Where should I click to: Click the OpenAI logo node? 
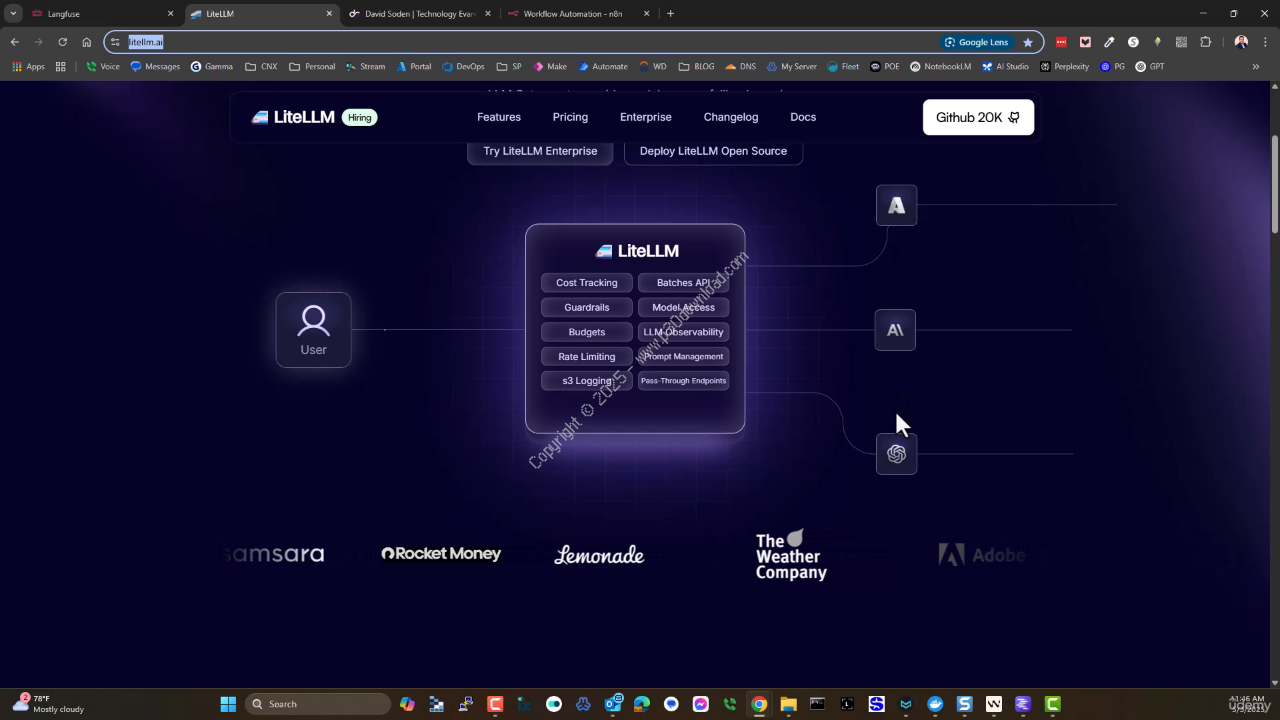point(896,454)
